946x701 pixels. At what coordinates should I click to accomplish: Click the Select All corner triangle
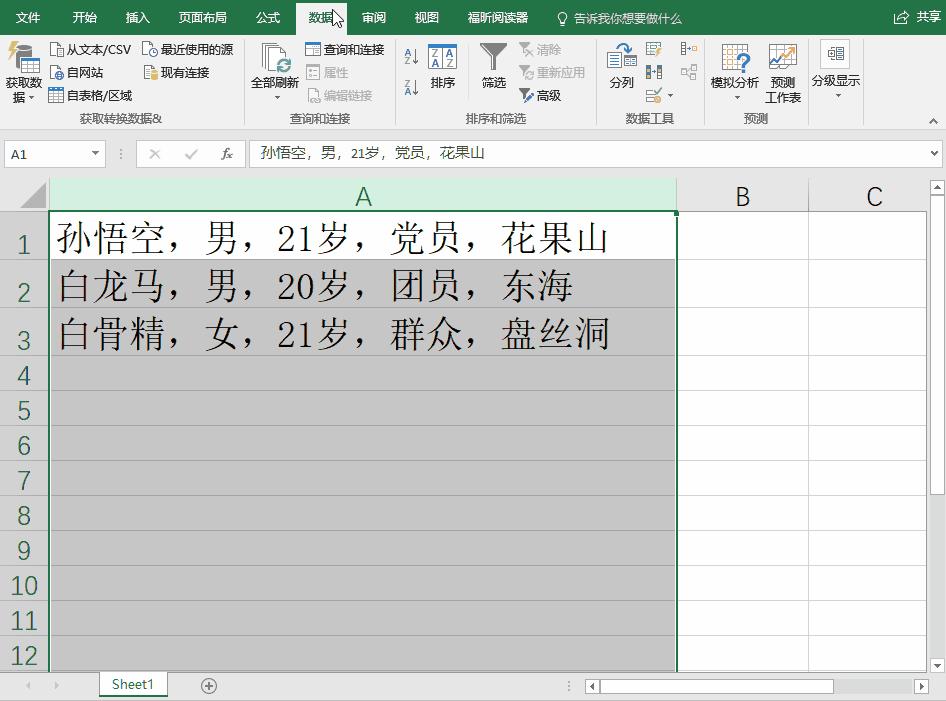pyautogui.click(x=33, y=196)
